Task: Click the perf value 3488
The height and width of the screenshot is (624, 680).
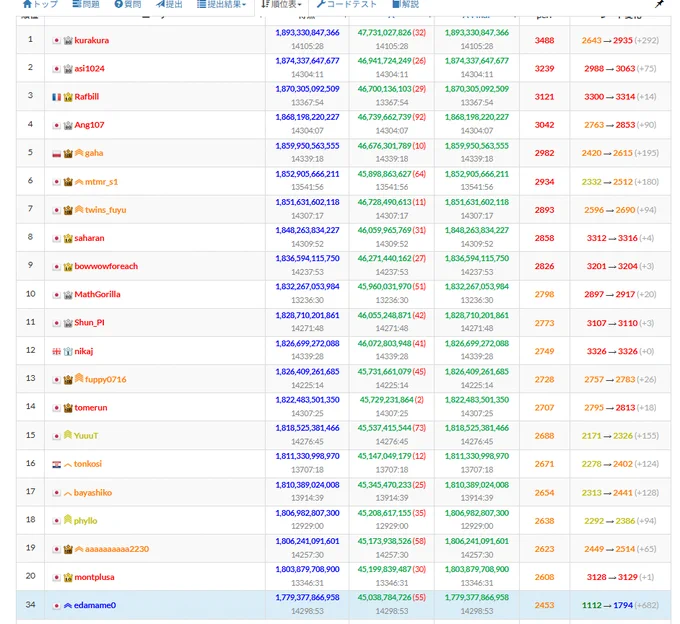Action: tap(544, 40)
